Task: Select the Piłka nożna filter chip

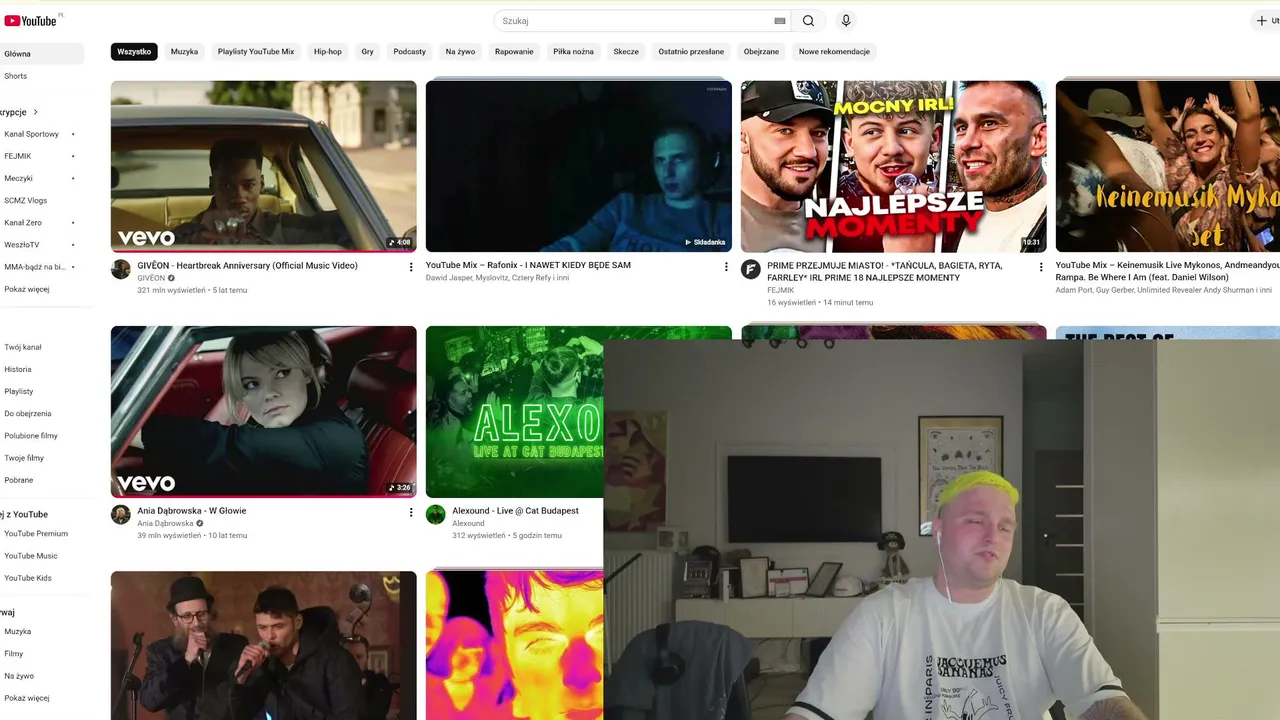Action: [573, 52]
